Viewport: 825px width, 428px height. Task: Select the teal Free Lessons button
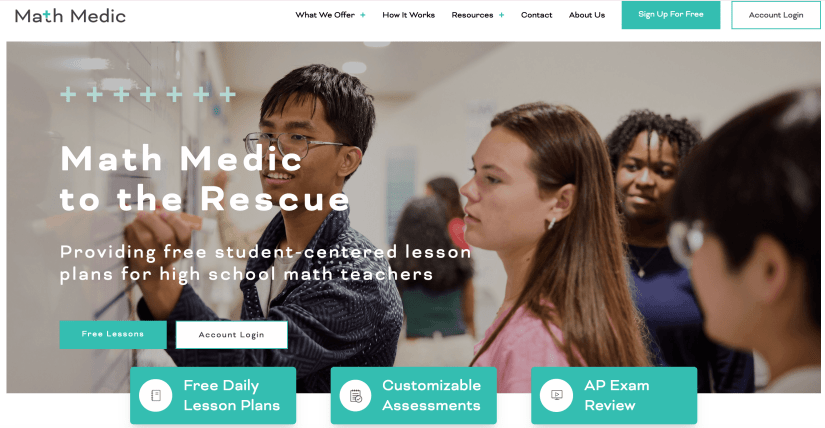(x=113, y=334)
